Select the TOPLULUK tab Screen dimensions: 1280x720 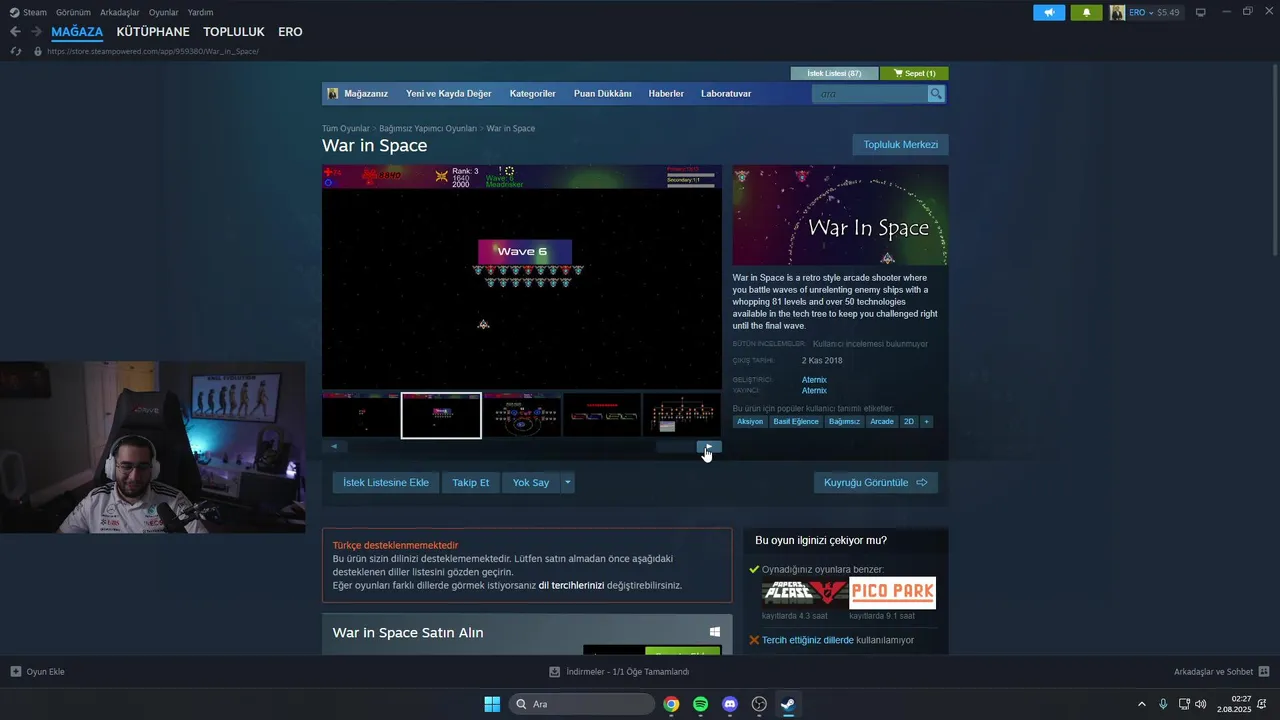234,32
